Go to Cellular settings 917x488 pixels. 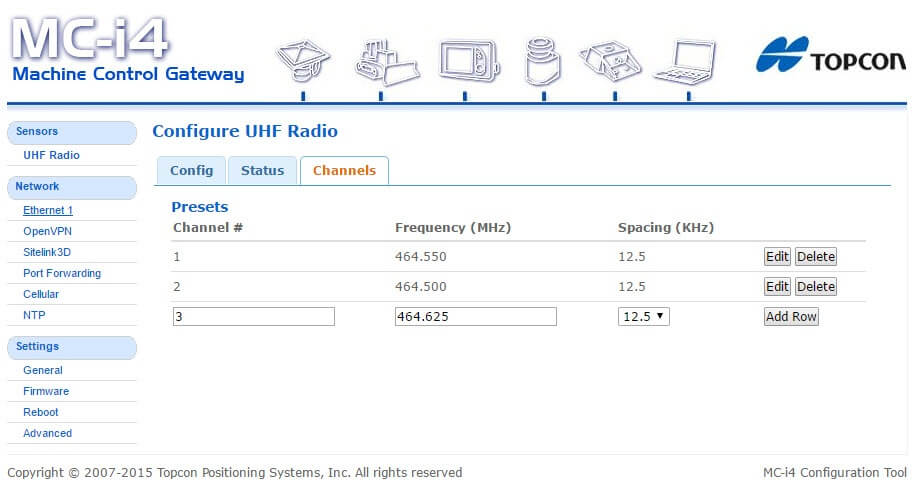pos(41,294)
